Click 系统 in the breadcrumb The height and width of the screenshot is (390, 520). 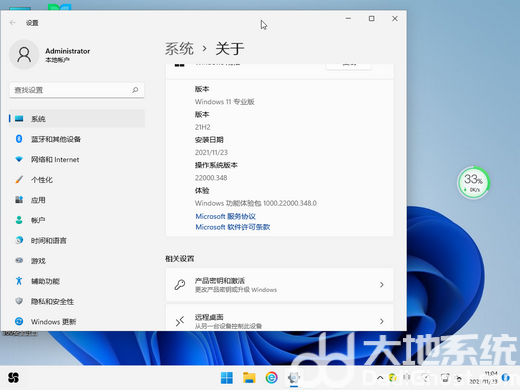(179, 49)
